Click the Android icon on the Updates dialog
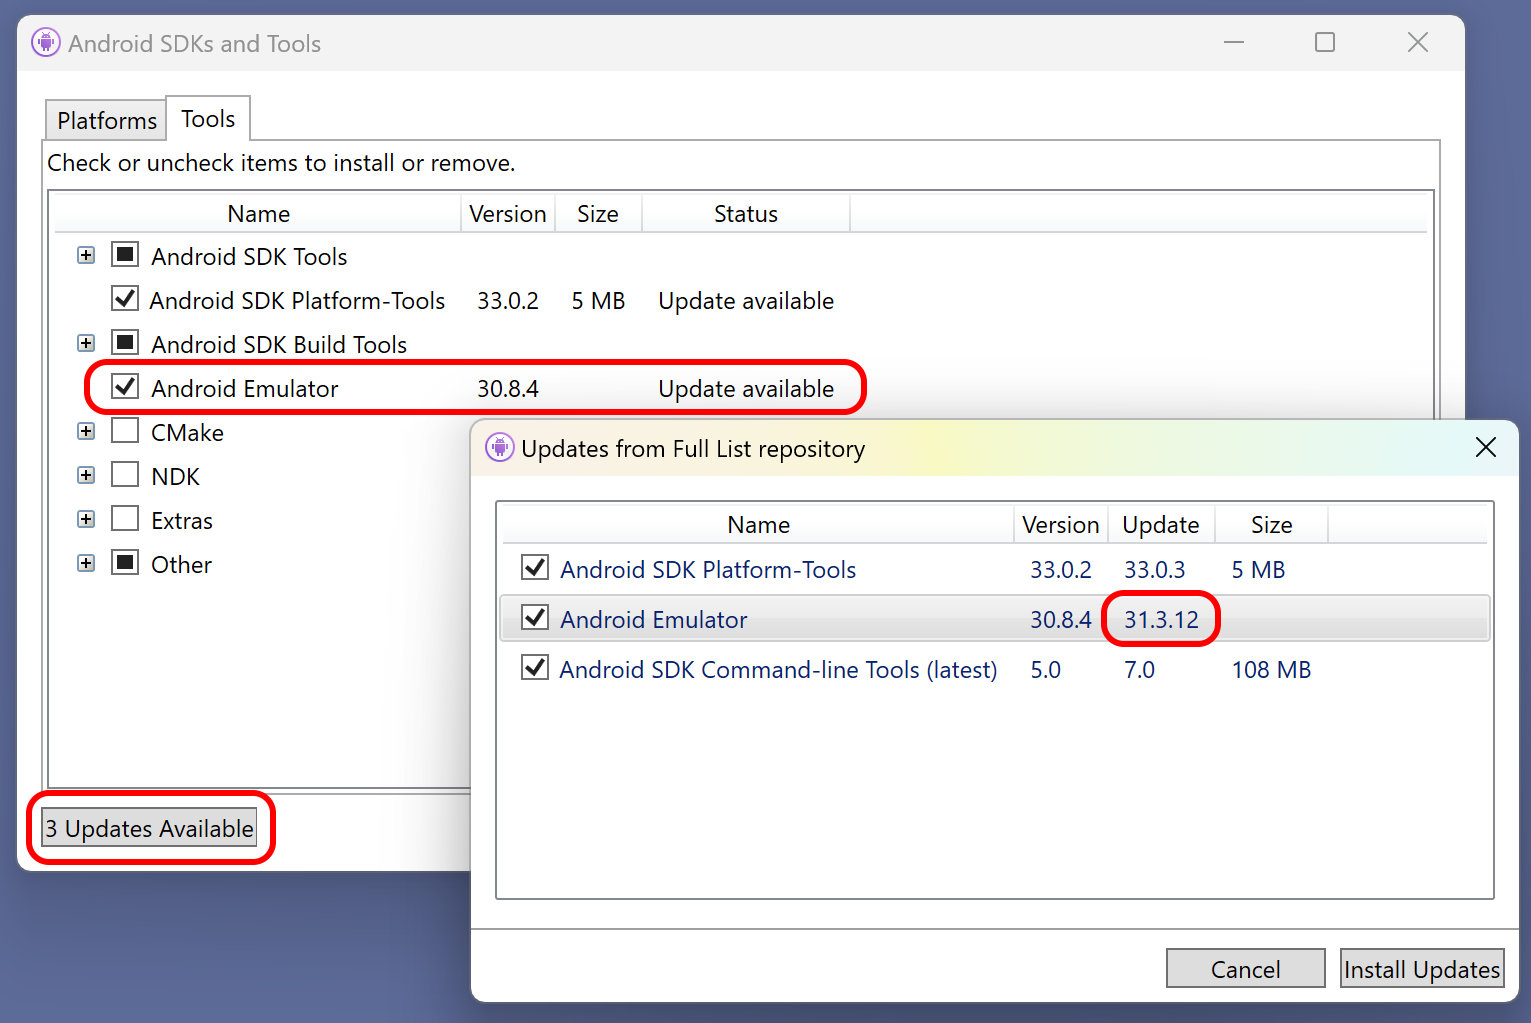 pyautogui.click(x=499, y=448)
